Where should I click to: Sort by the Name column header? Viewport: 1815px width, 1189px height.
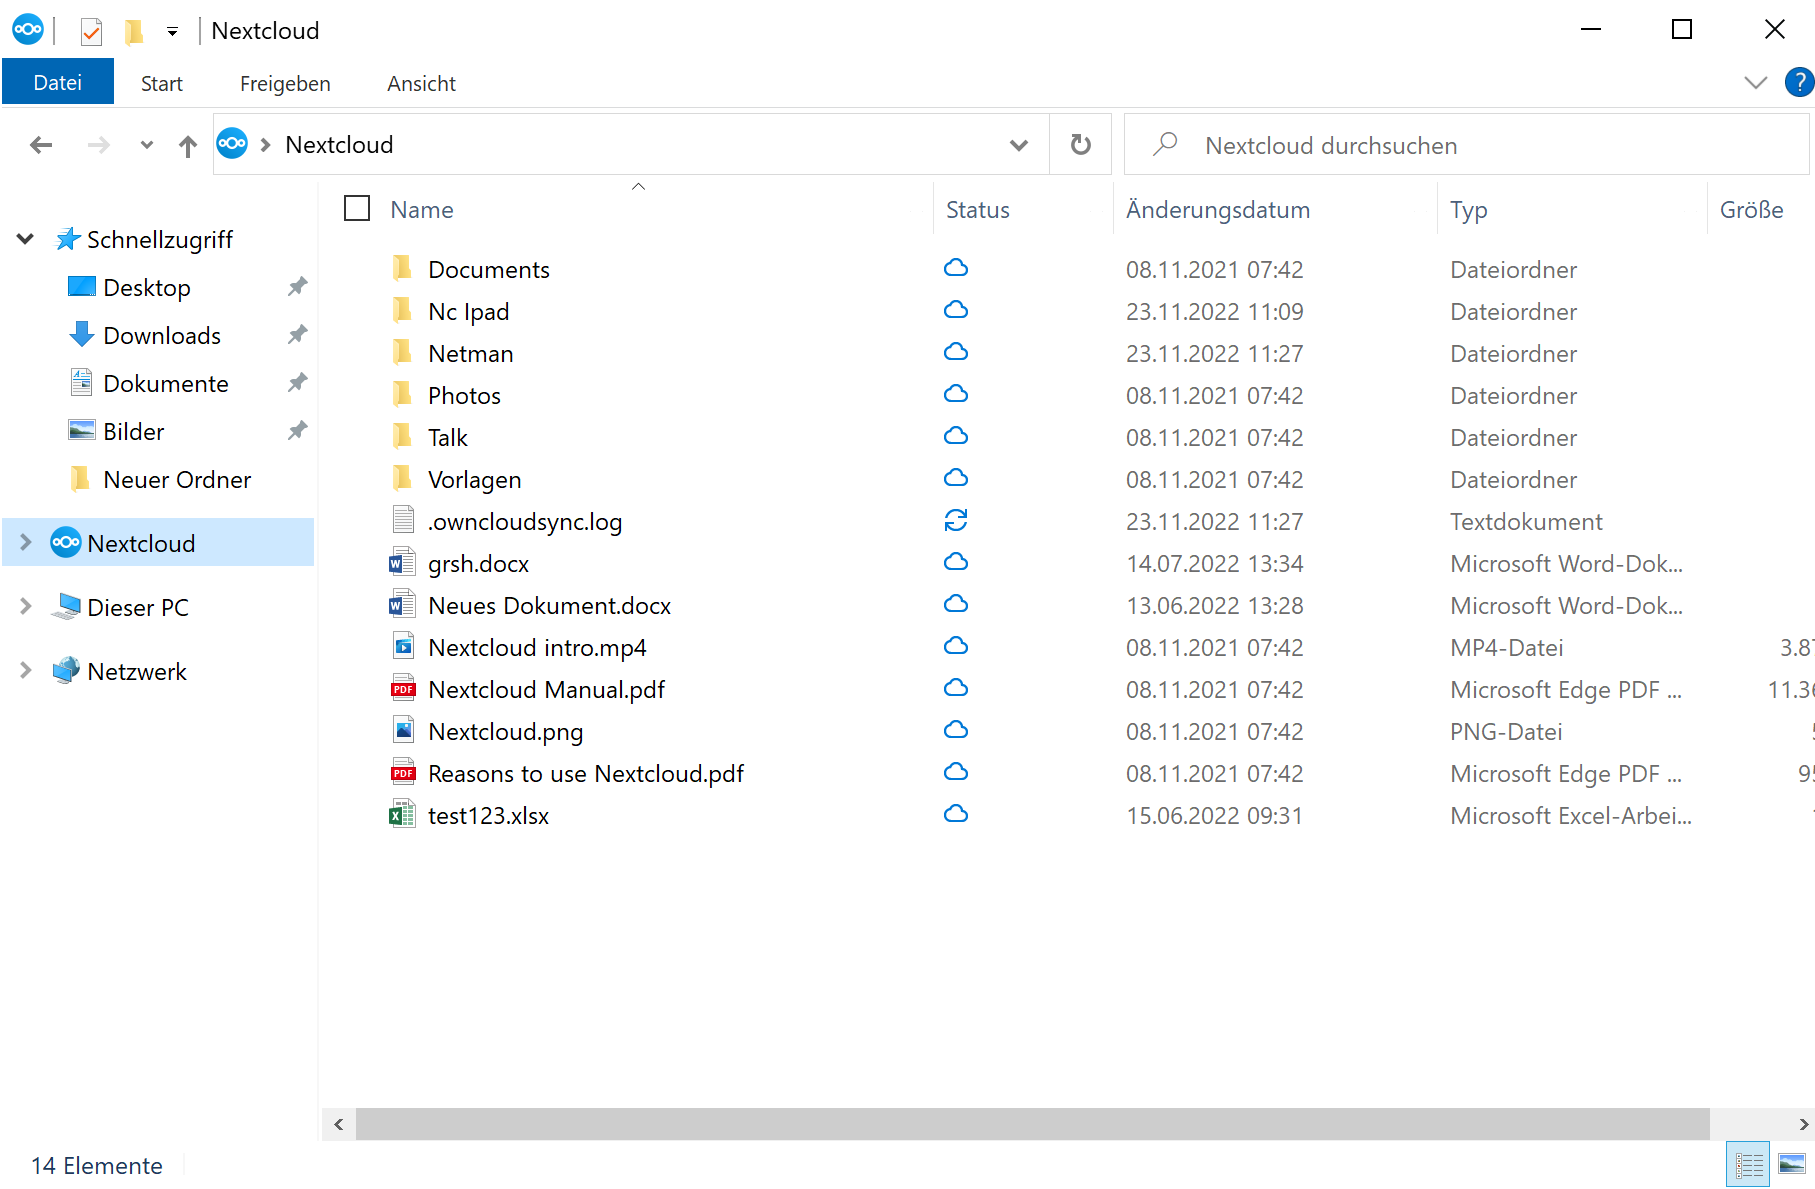421,210
